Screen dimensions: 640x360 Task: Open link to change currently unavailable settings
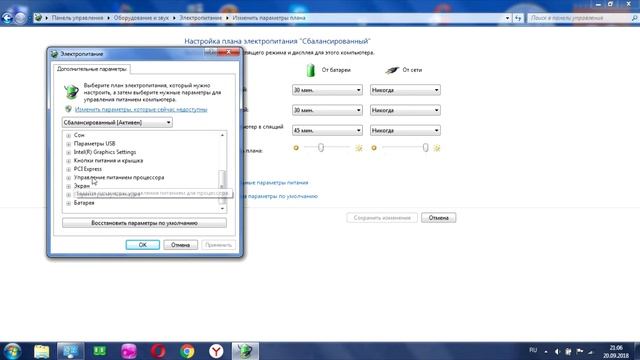(141, 109)
